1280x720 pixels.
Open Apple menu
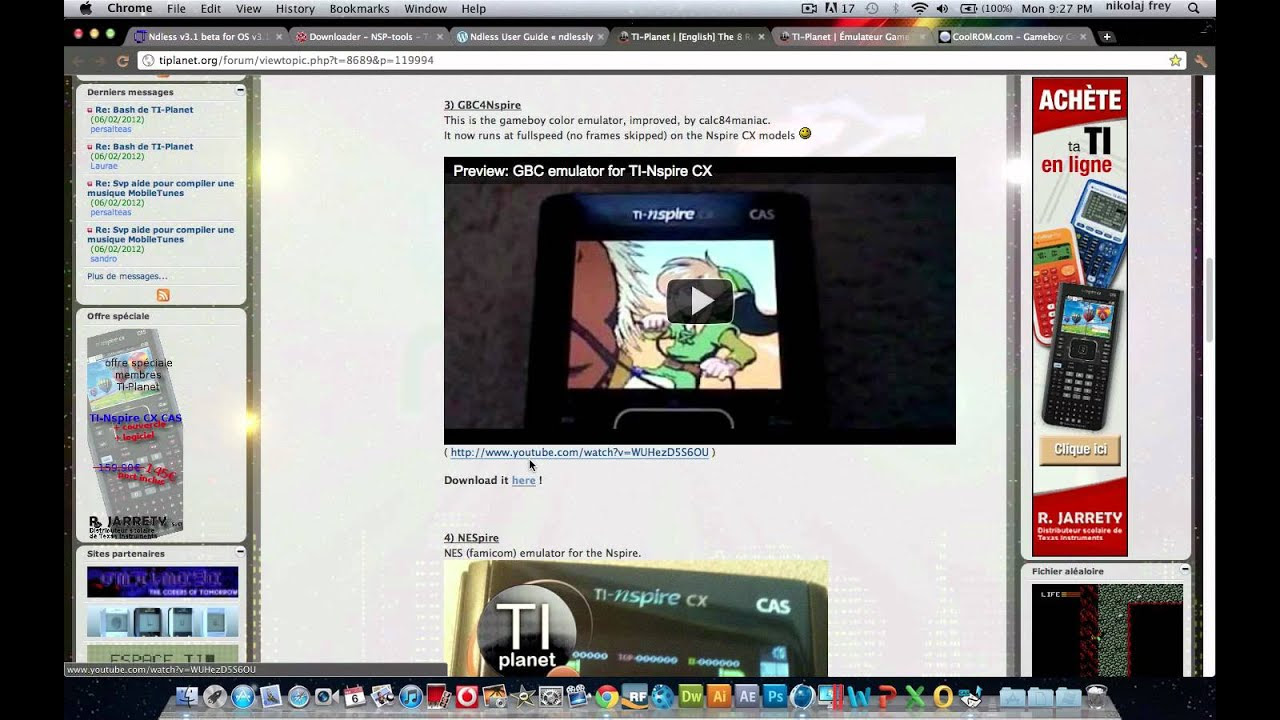(85, 8)
